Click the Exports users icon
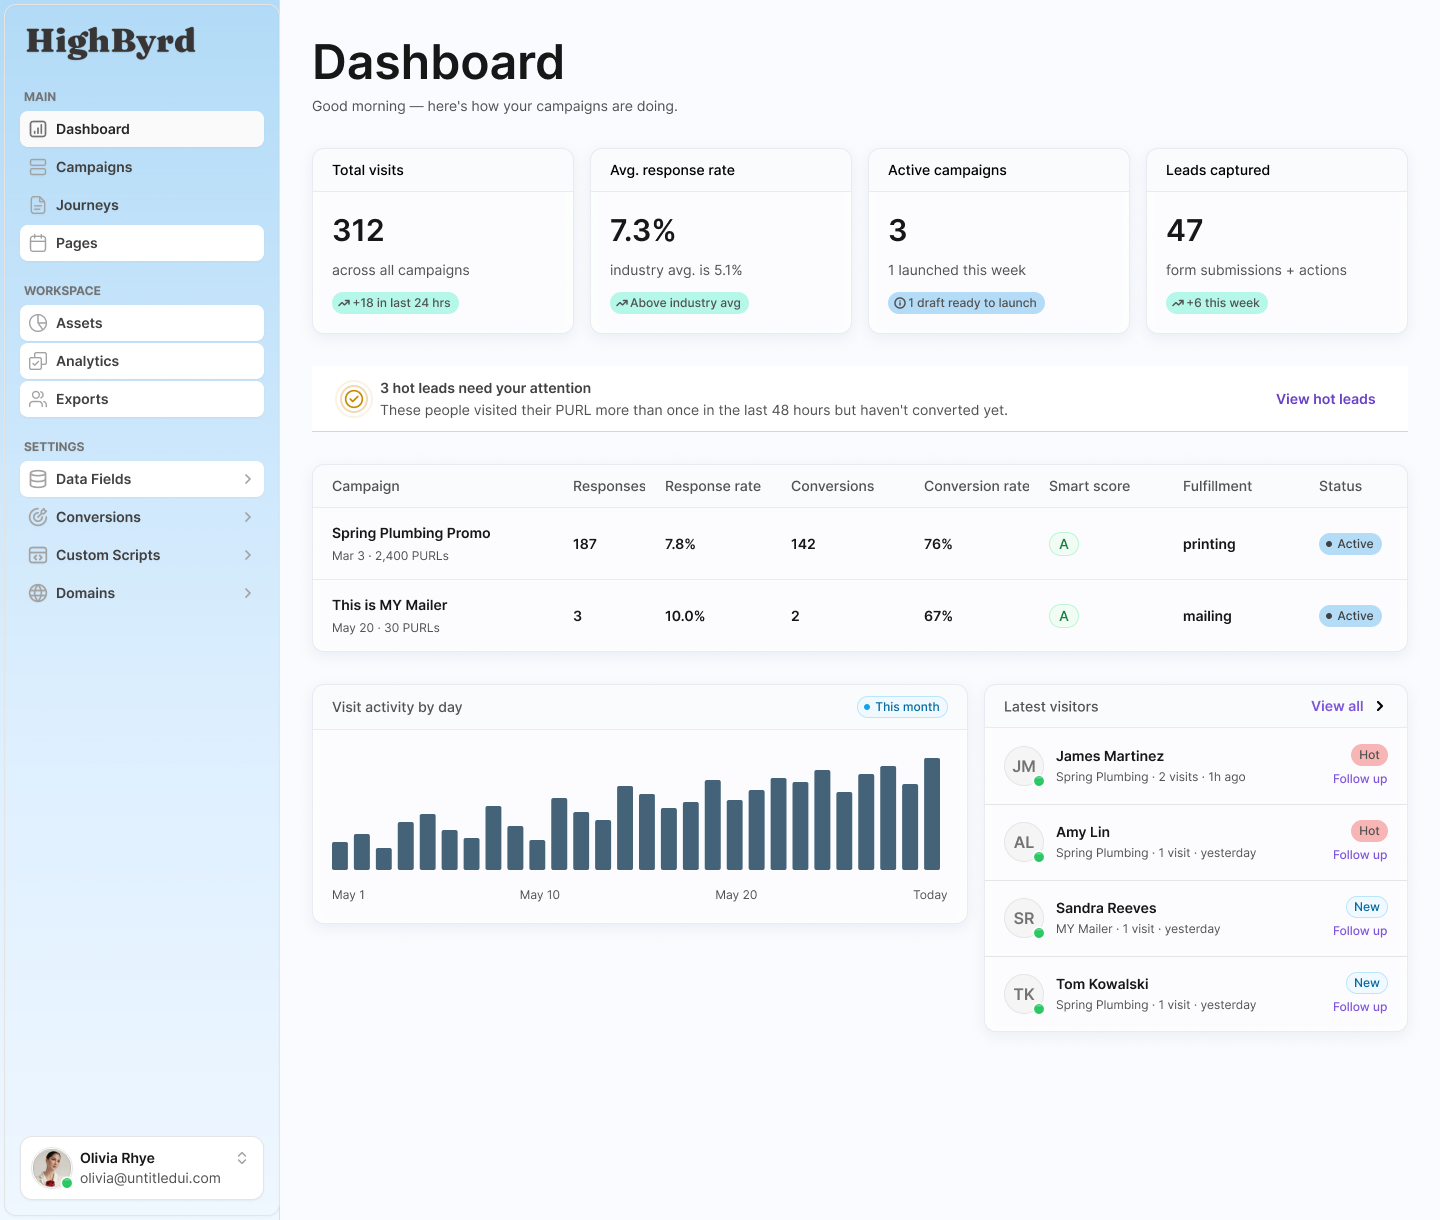This screenshot has height=1220, width=1440. [38, 399]
